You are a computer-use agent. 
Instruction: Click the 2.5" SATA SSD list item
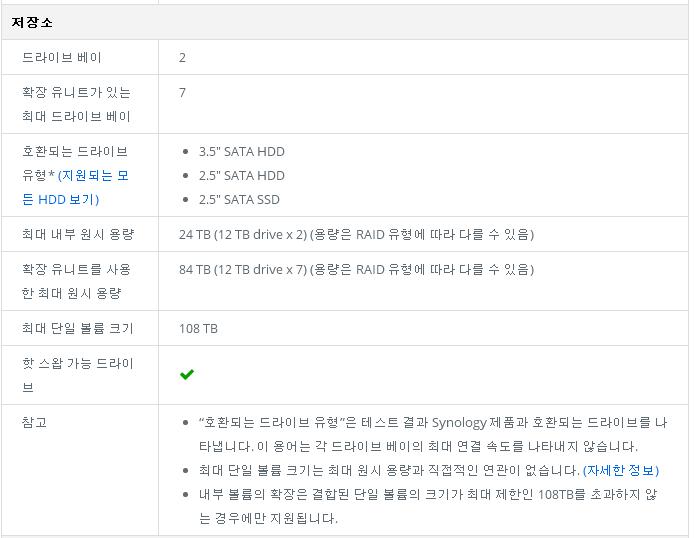point(239,200)
